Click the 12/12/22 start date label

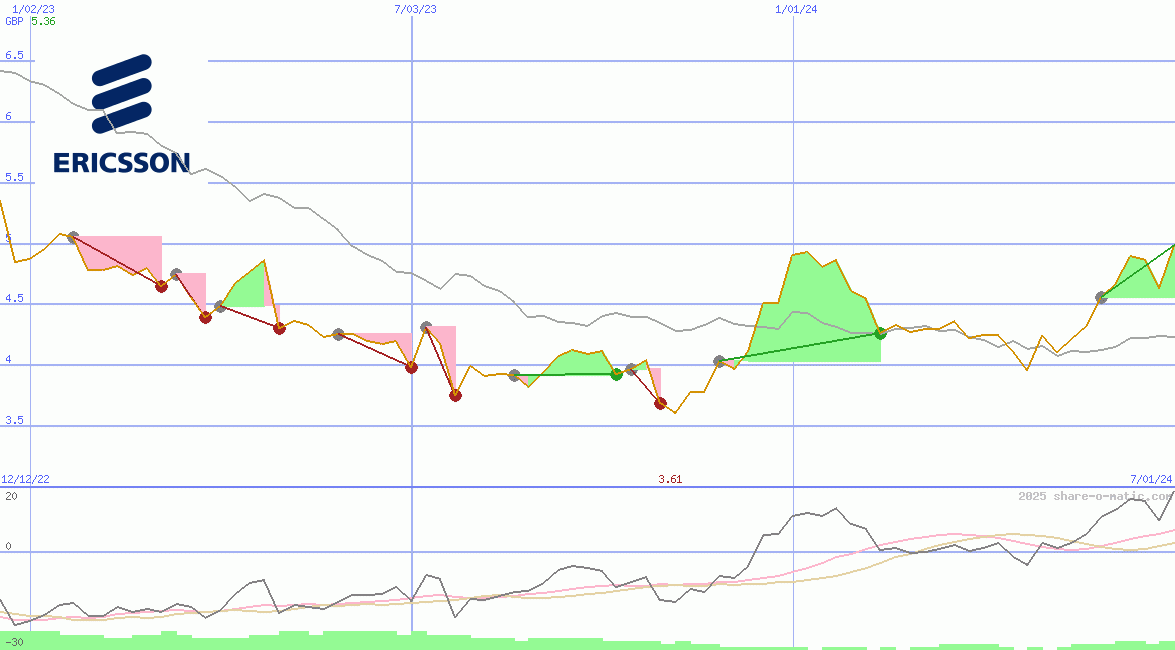point(27,480)
